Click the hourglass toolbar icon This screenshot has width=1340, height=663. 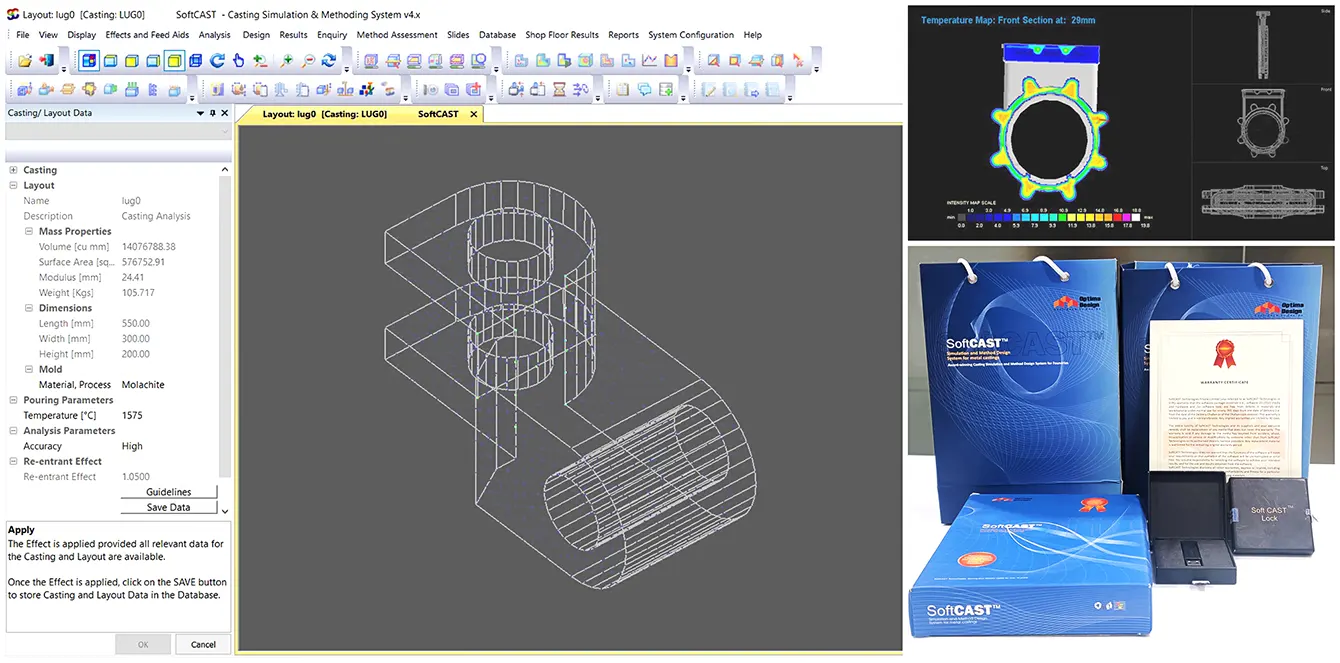click(x=560, y=89)
